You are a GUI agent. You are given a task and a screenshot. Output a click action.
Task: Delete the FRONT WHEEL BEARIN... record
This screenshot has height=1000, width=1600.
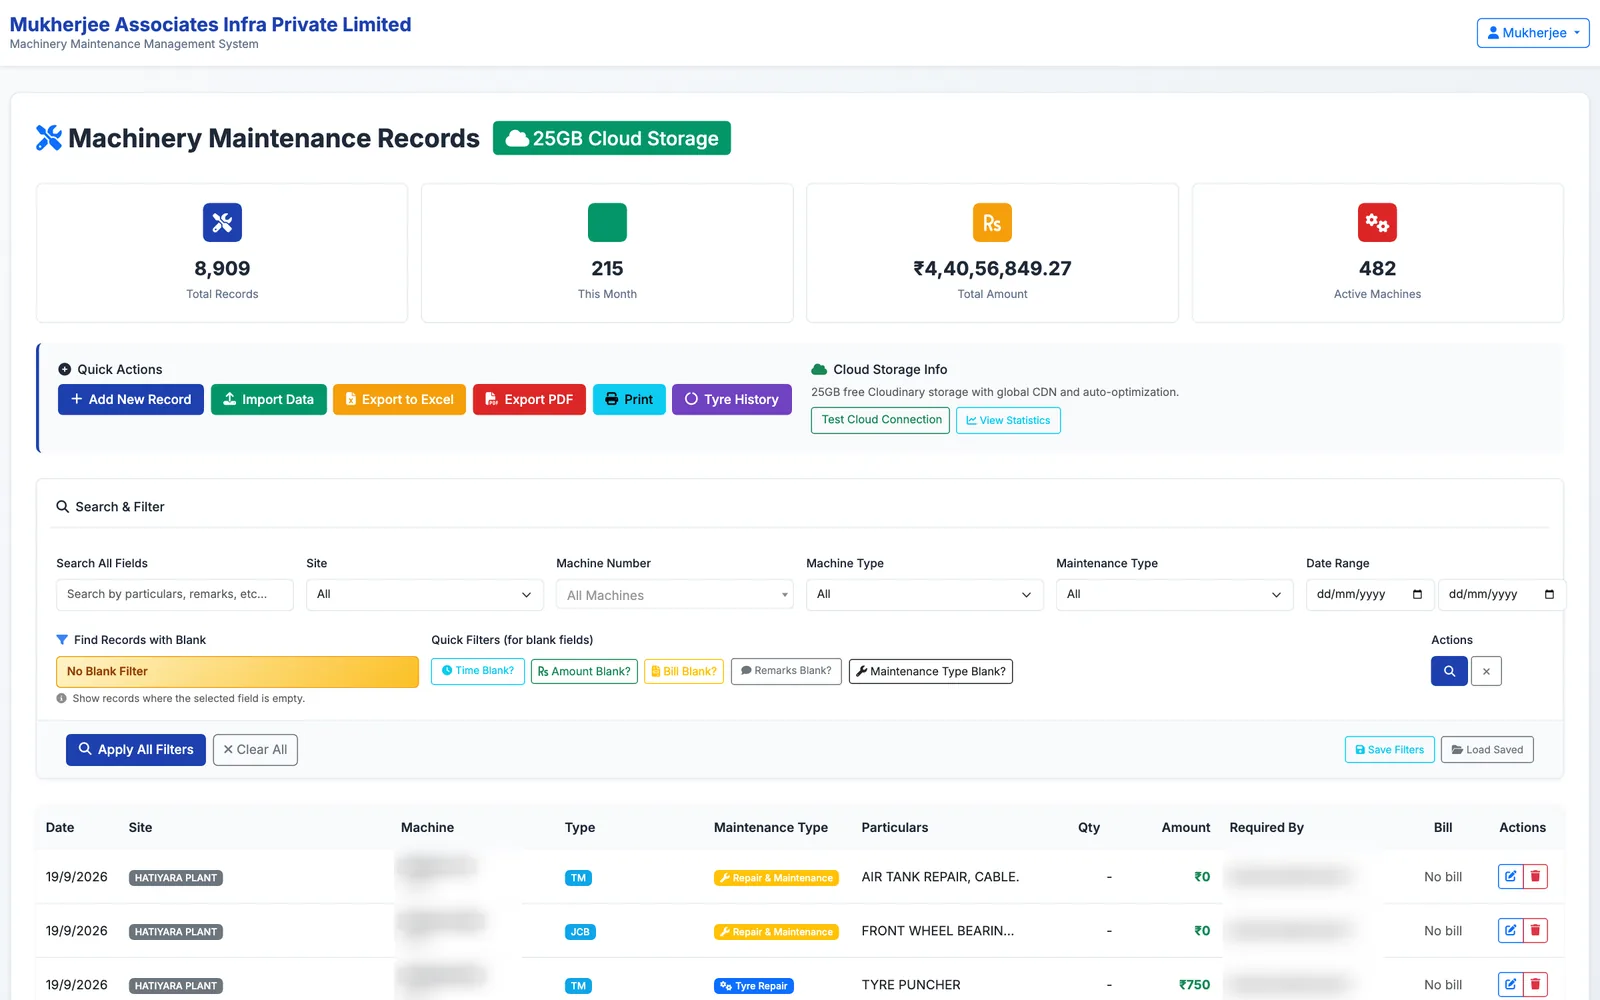[x=1535, y=931]
